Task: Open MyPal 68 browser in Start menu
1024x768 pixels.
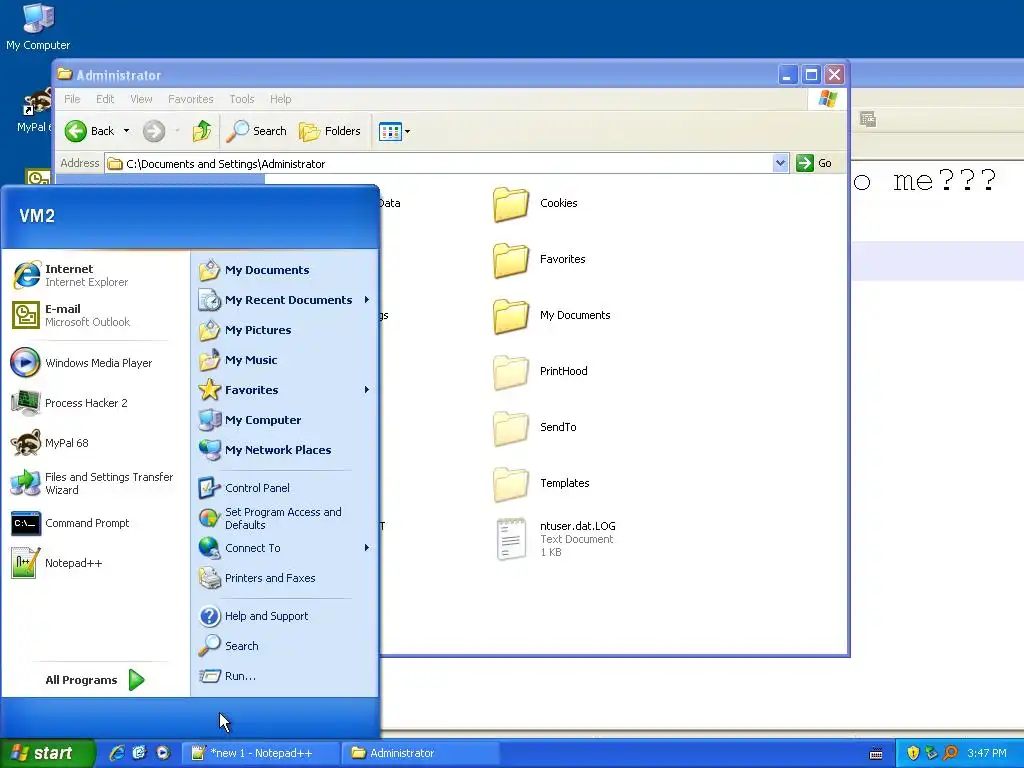Action: 95,443
